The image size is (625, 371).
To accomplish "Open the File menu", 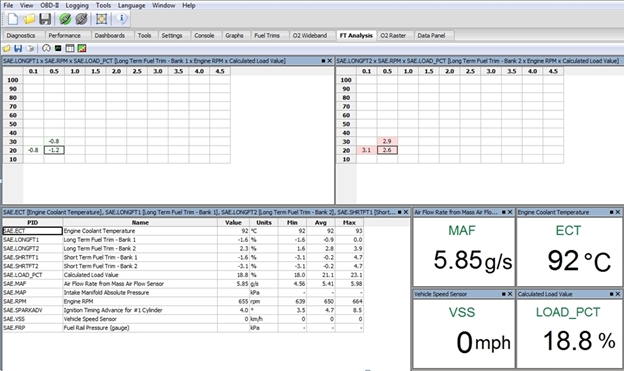I will point(8,6).
